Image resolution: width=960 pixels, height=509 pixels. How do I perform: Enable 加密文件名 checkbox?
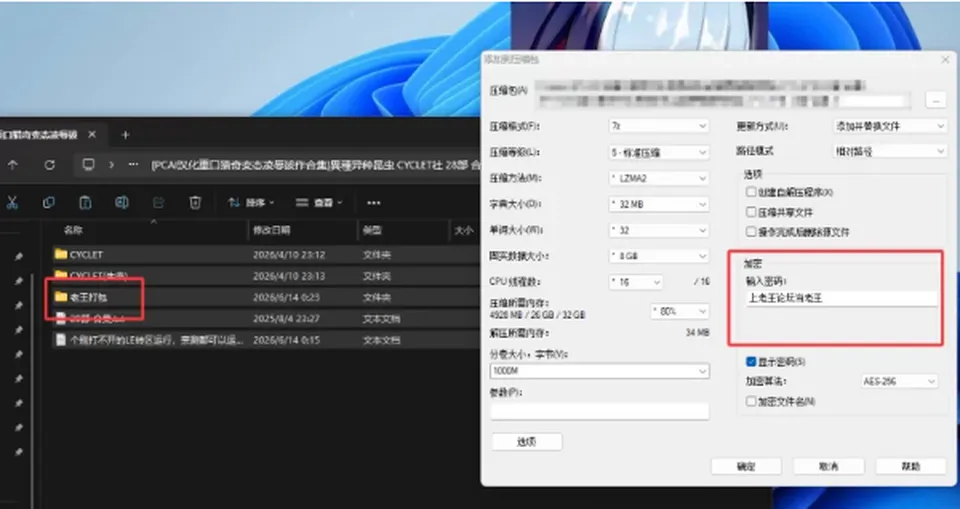coord(751,401)
